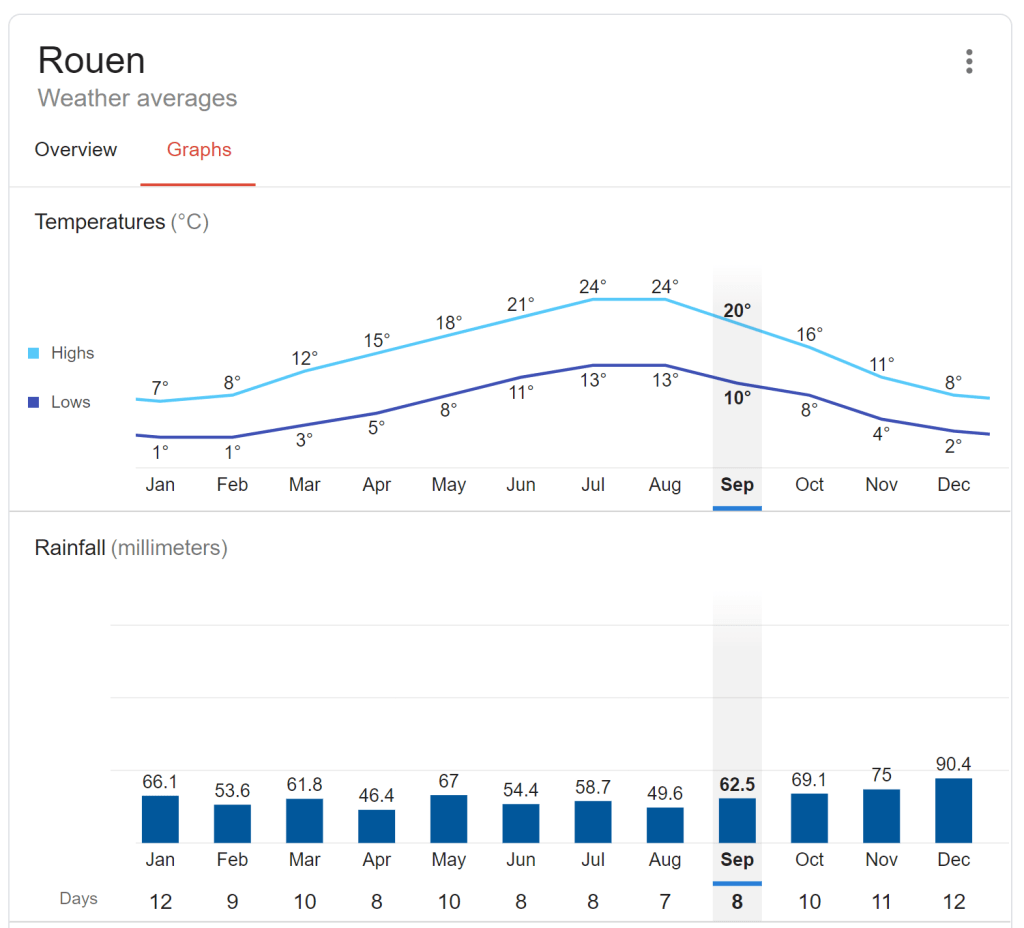Viewport: 1024px width, 928px height.
Task: Switch to the Overview tab
Action: (x=76, y=150)
